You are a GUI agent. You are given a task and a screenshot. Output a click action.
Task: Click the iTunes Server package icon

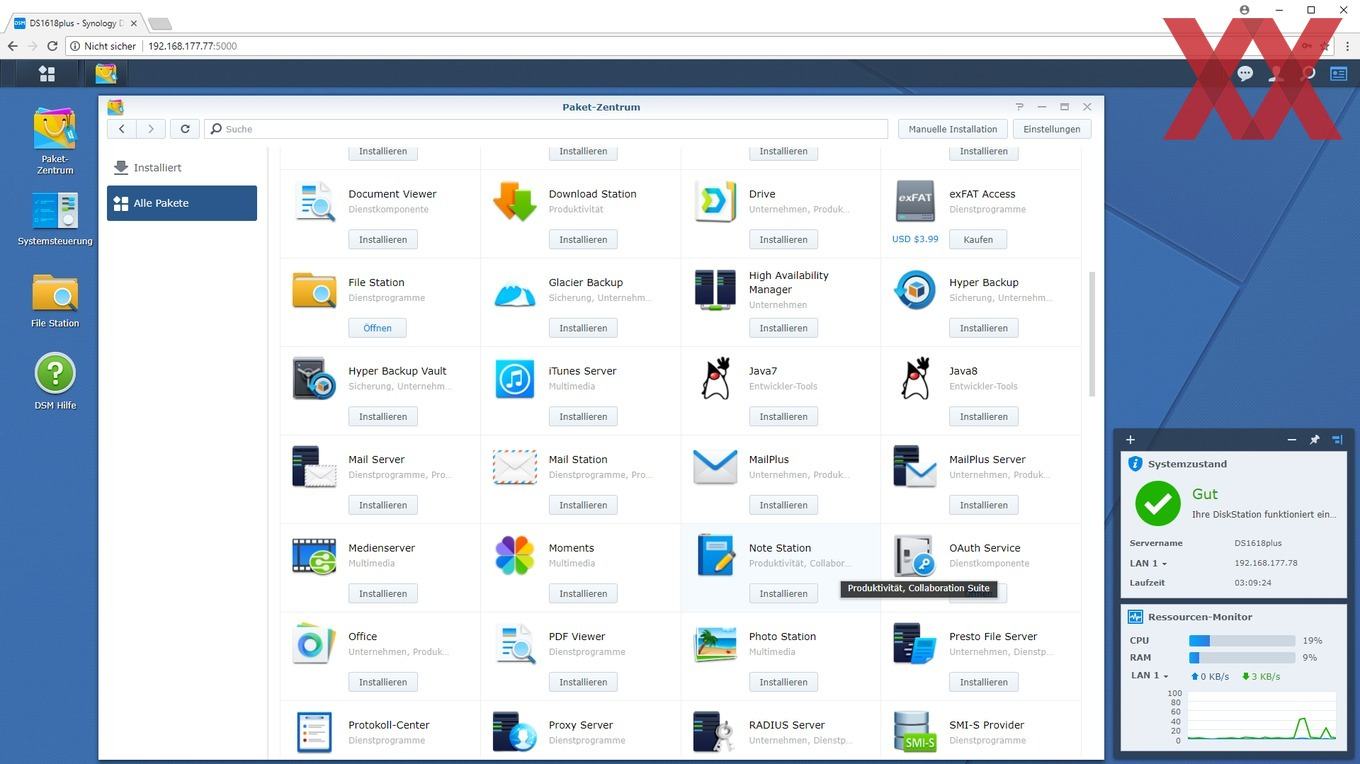(x=515, y=379)
